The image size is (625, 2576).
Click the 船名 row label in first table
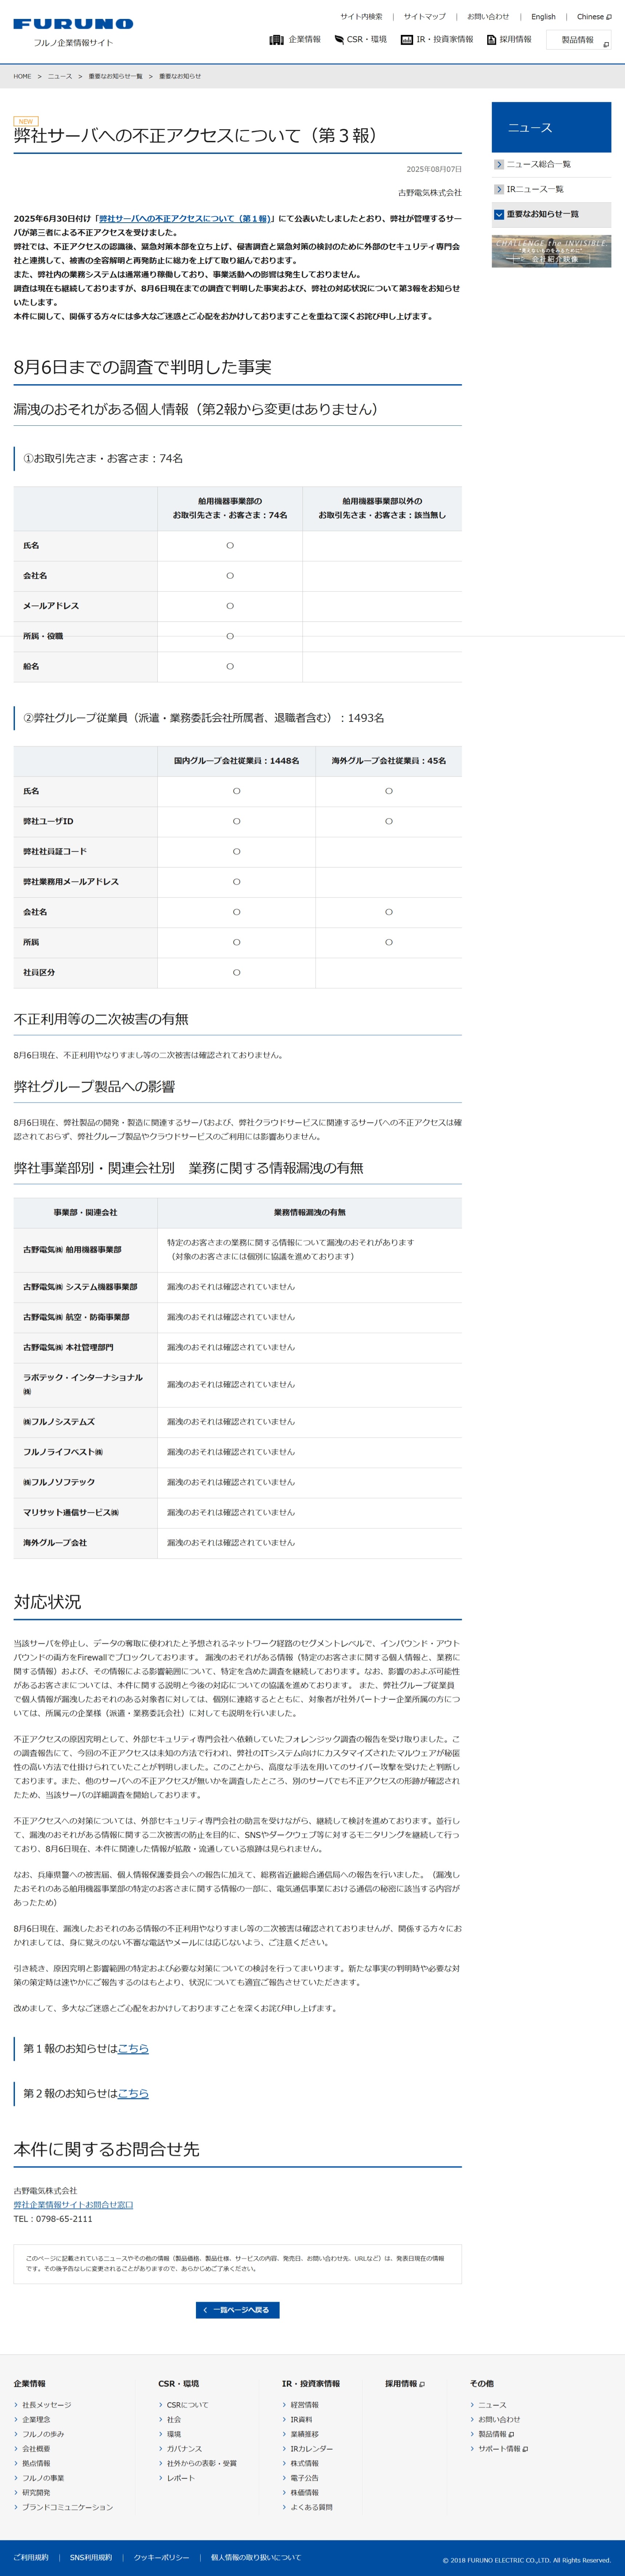(x=31, y=666)
